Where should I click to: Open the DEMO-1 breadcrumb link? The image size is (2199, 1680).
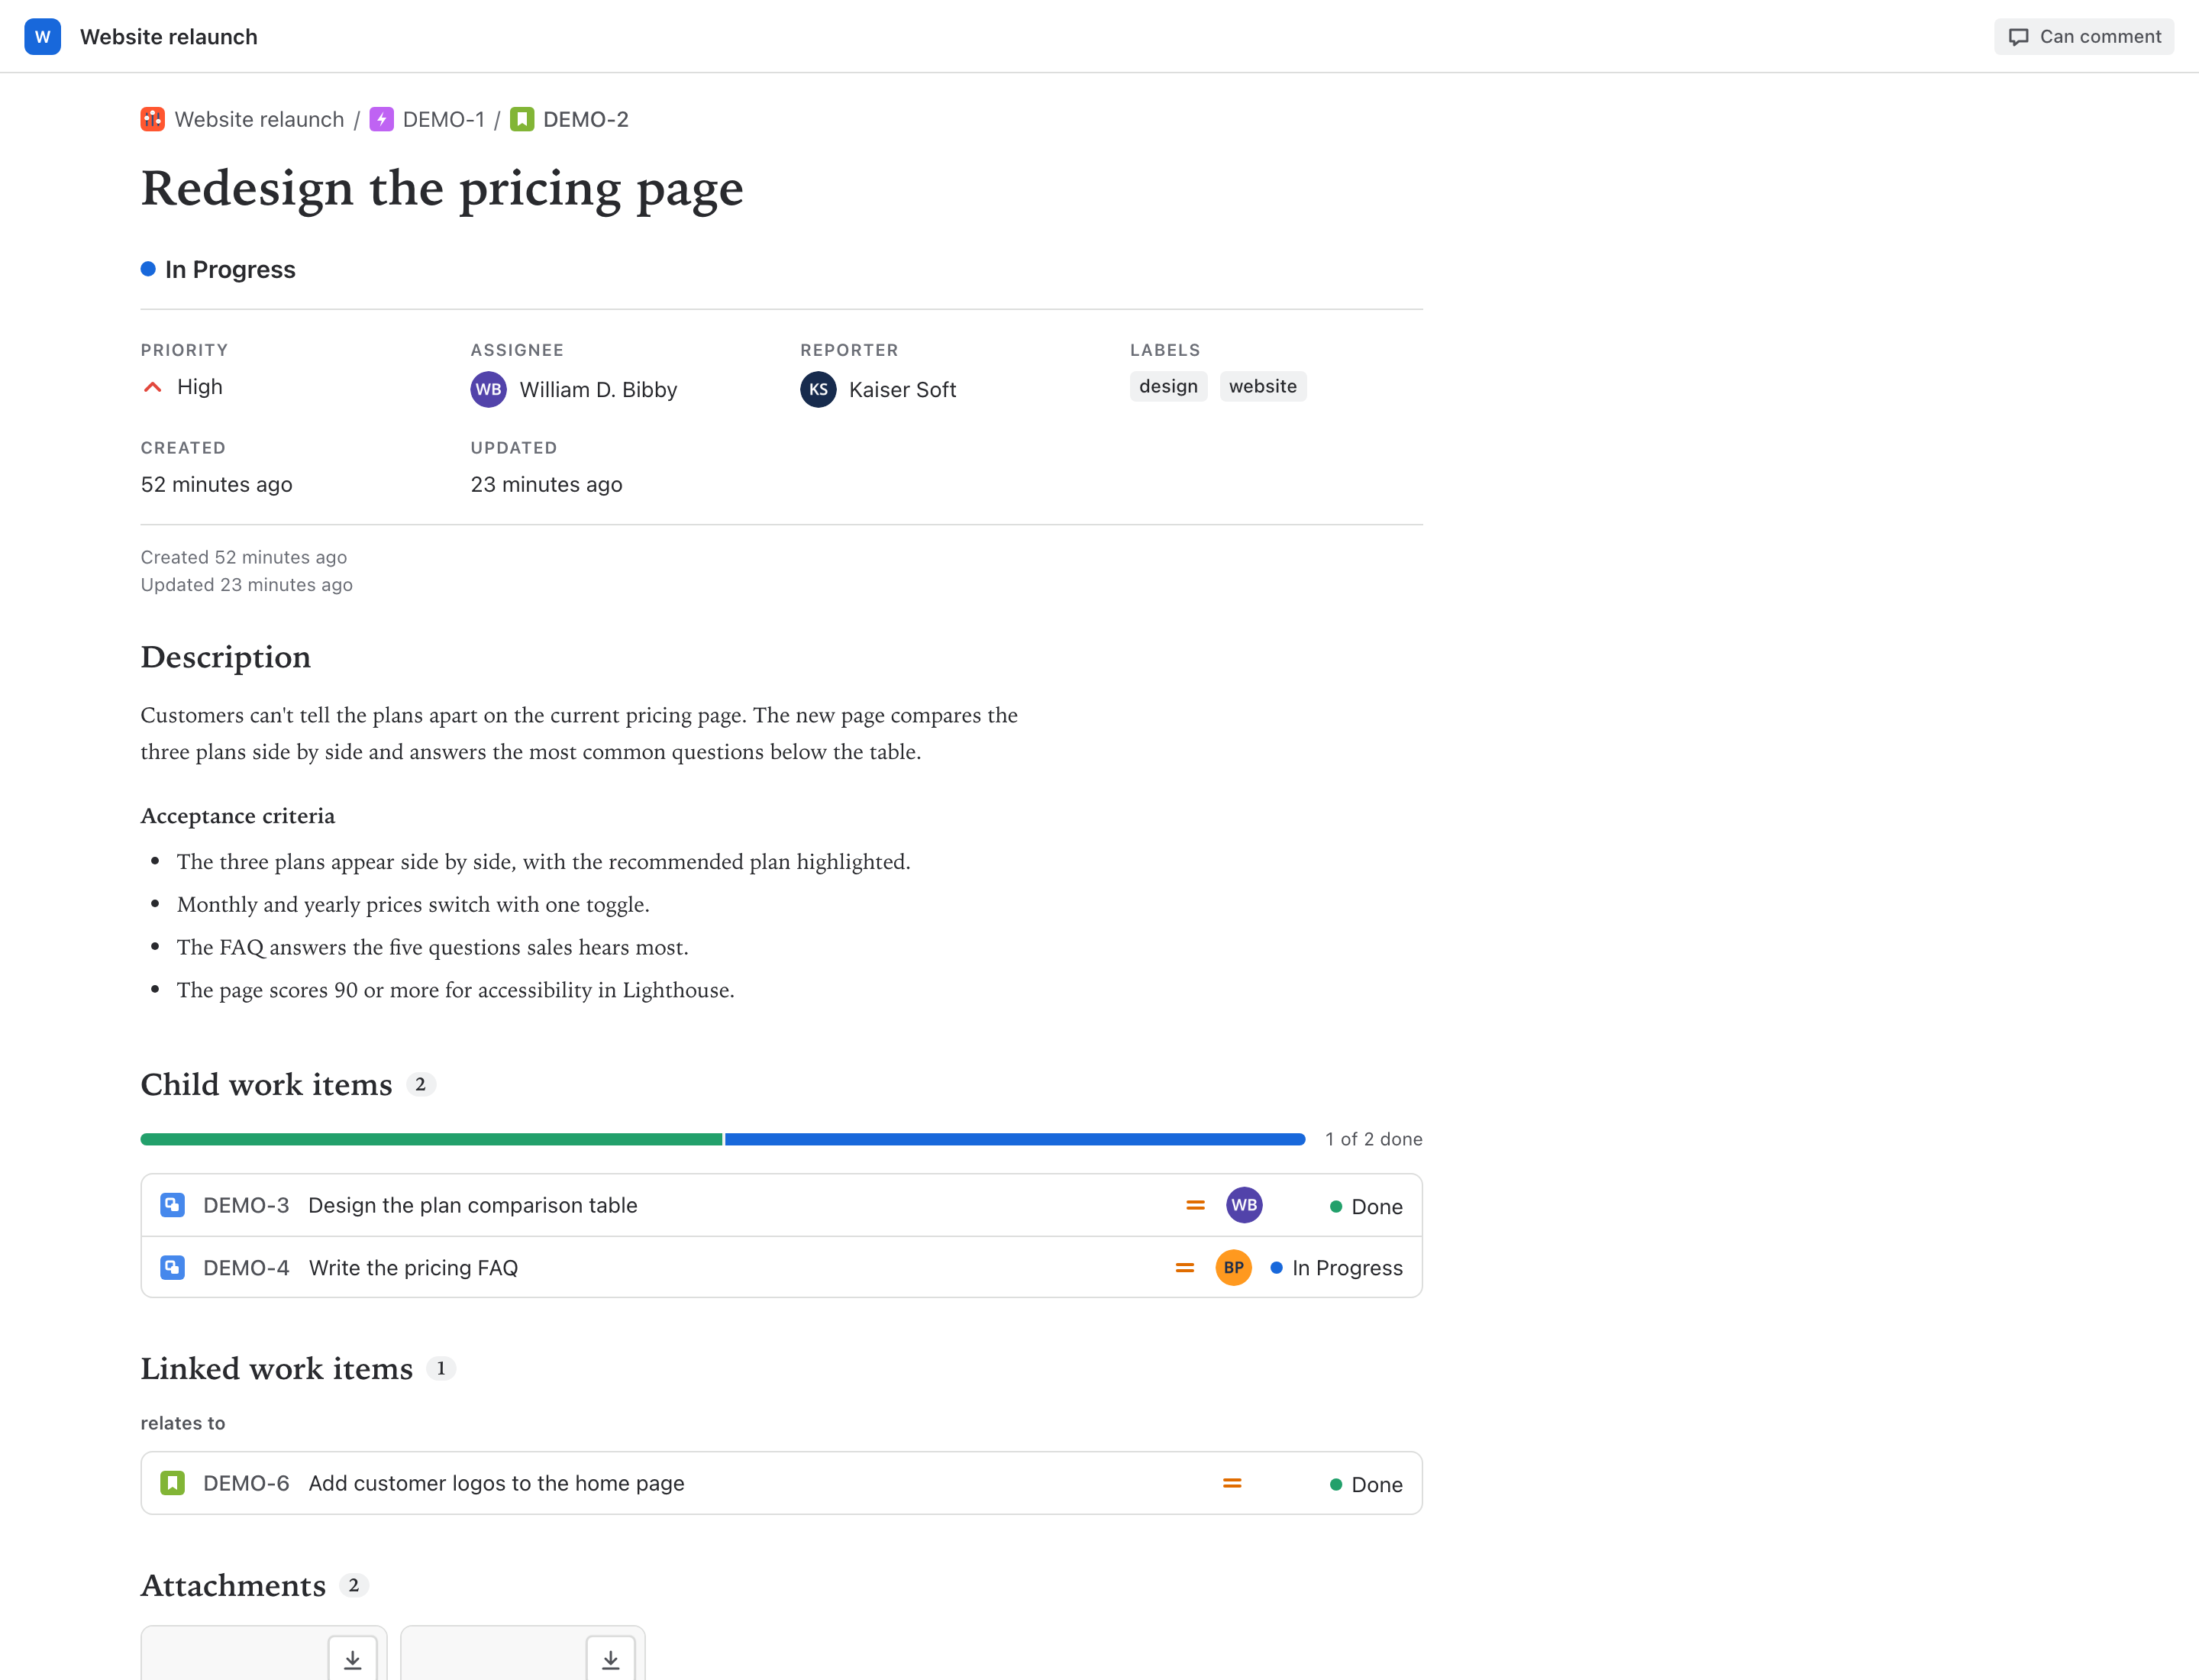tap(443, 120)
